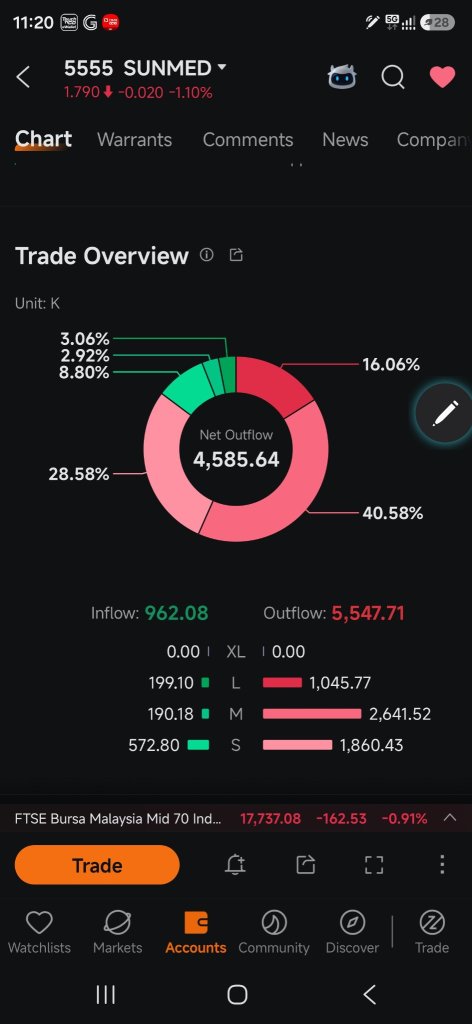Open Community from bottom navigation
Screen dimensions: 472x1024
coord(274,933)
